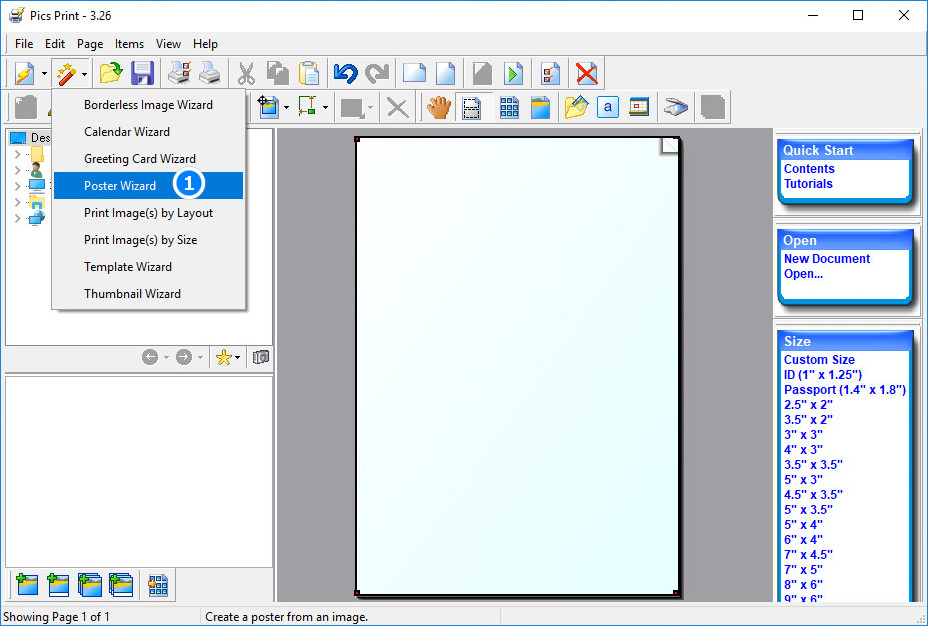
Task: Select Calendar Wizard from the menu
Action: [148, 131]
